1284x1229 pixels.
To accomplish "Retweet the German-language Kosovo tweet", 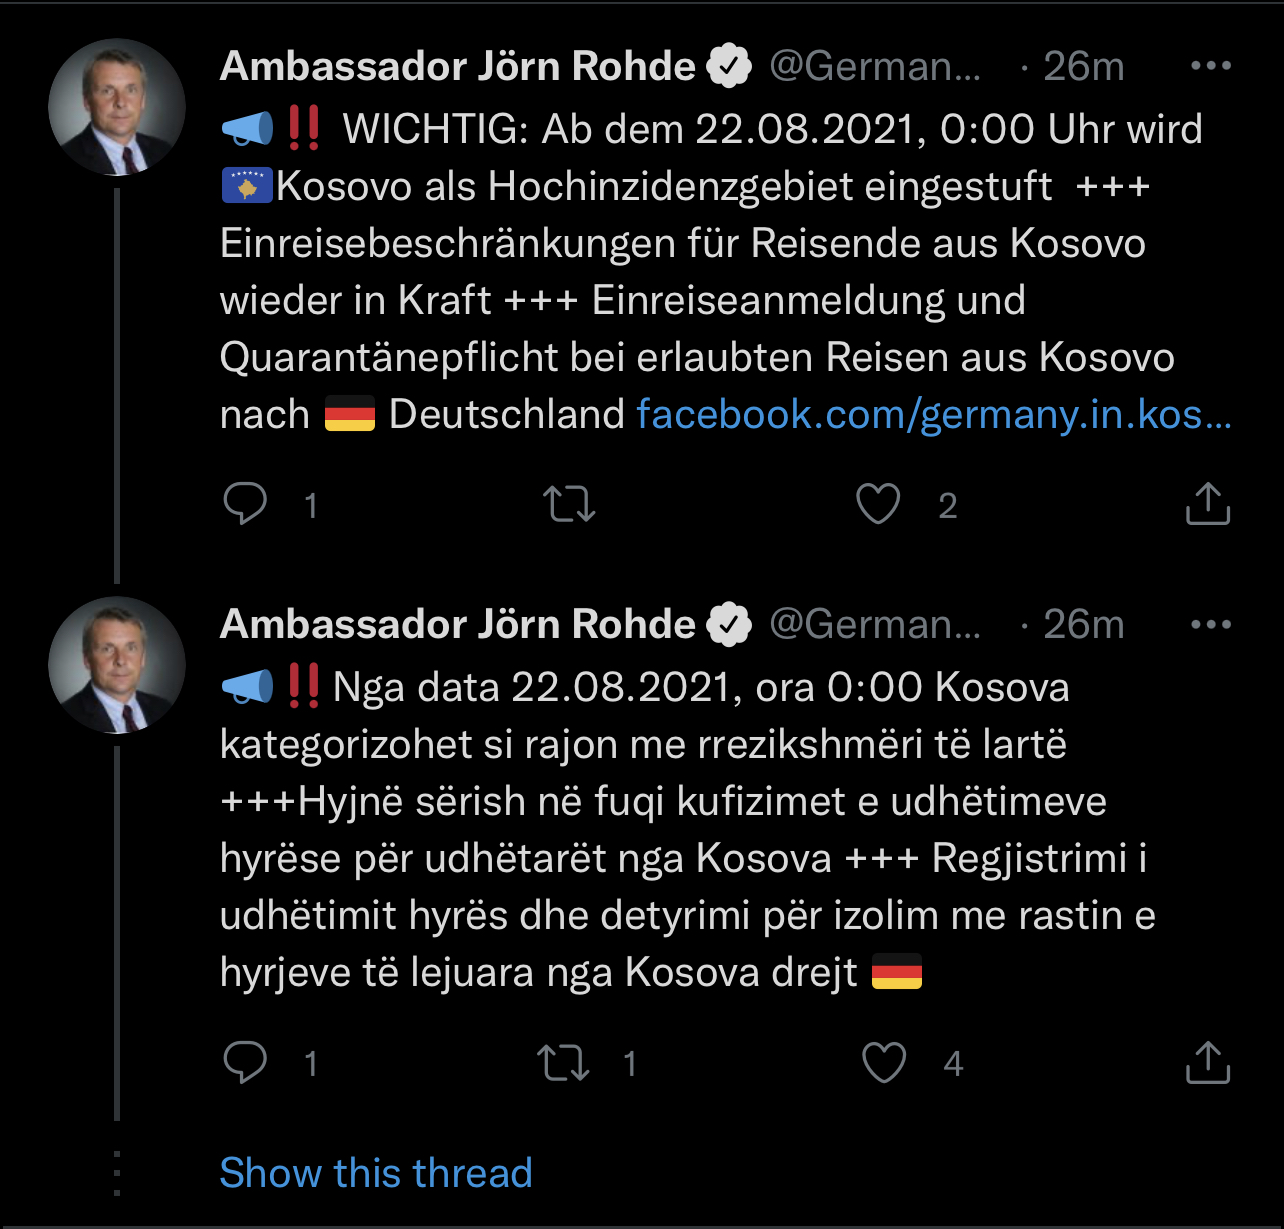I will [569, 504].
